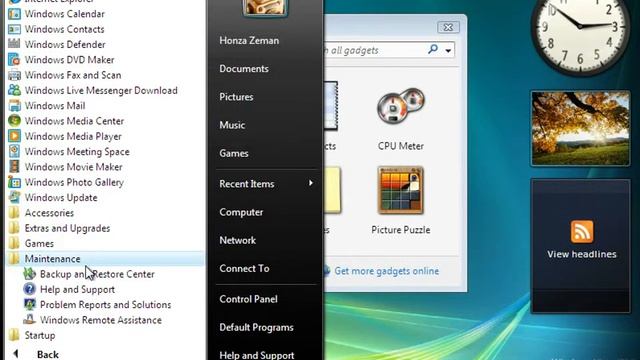The height and width of the screenshot is (360, 640).
Task: Launch Windows Movie Maker icon
Action: (14, 167)
